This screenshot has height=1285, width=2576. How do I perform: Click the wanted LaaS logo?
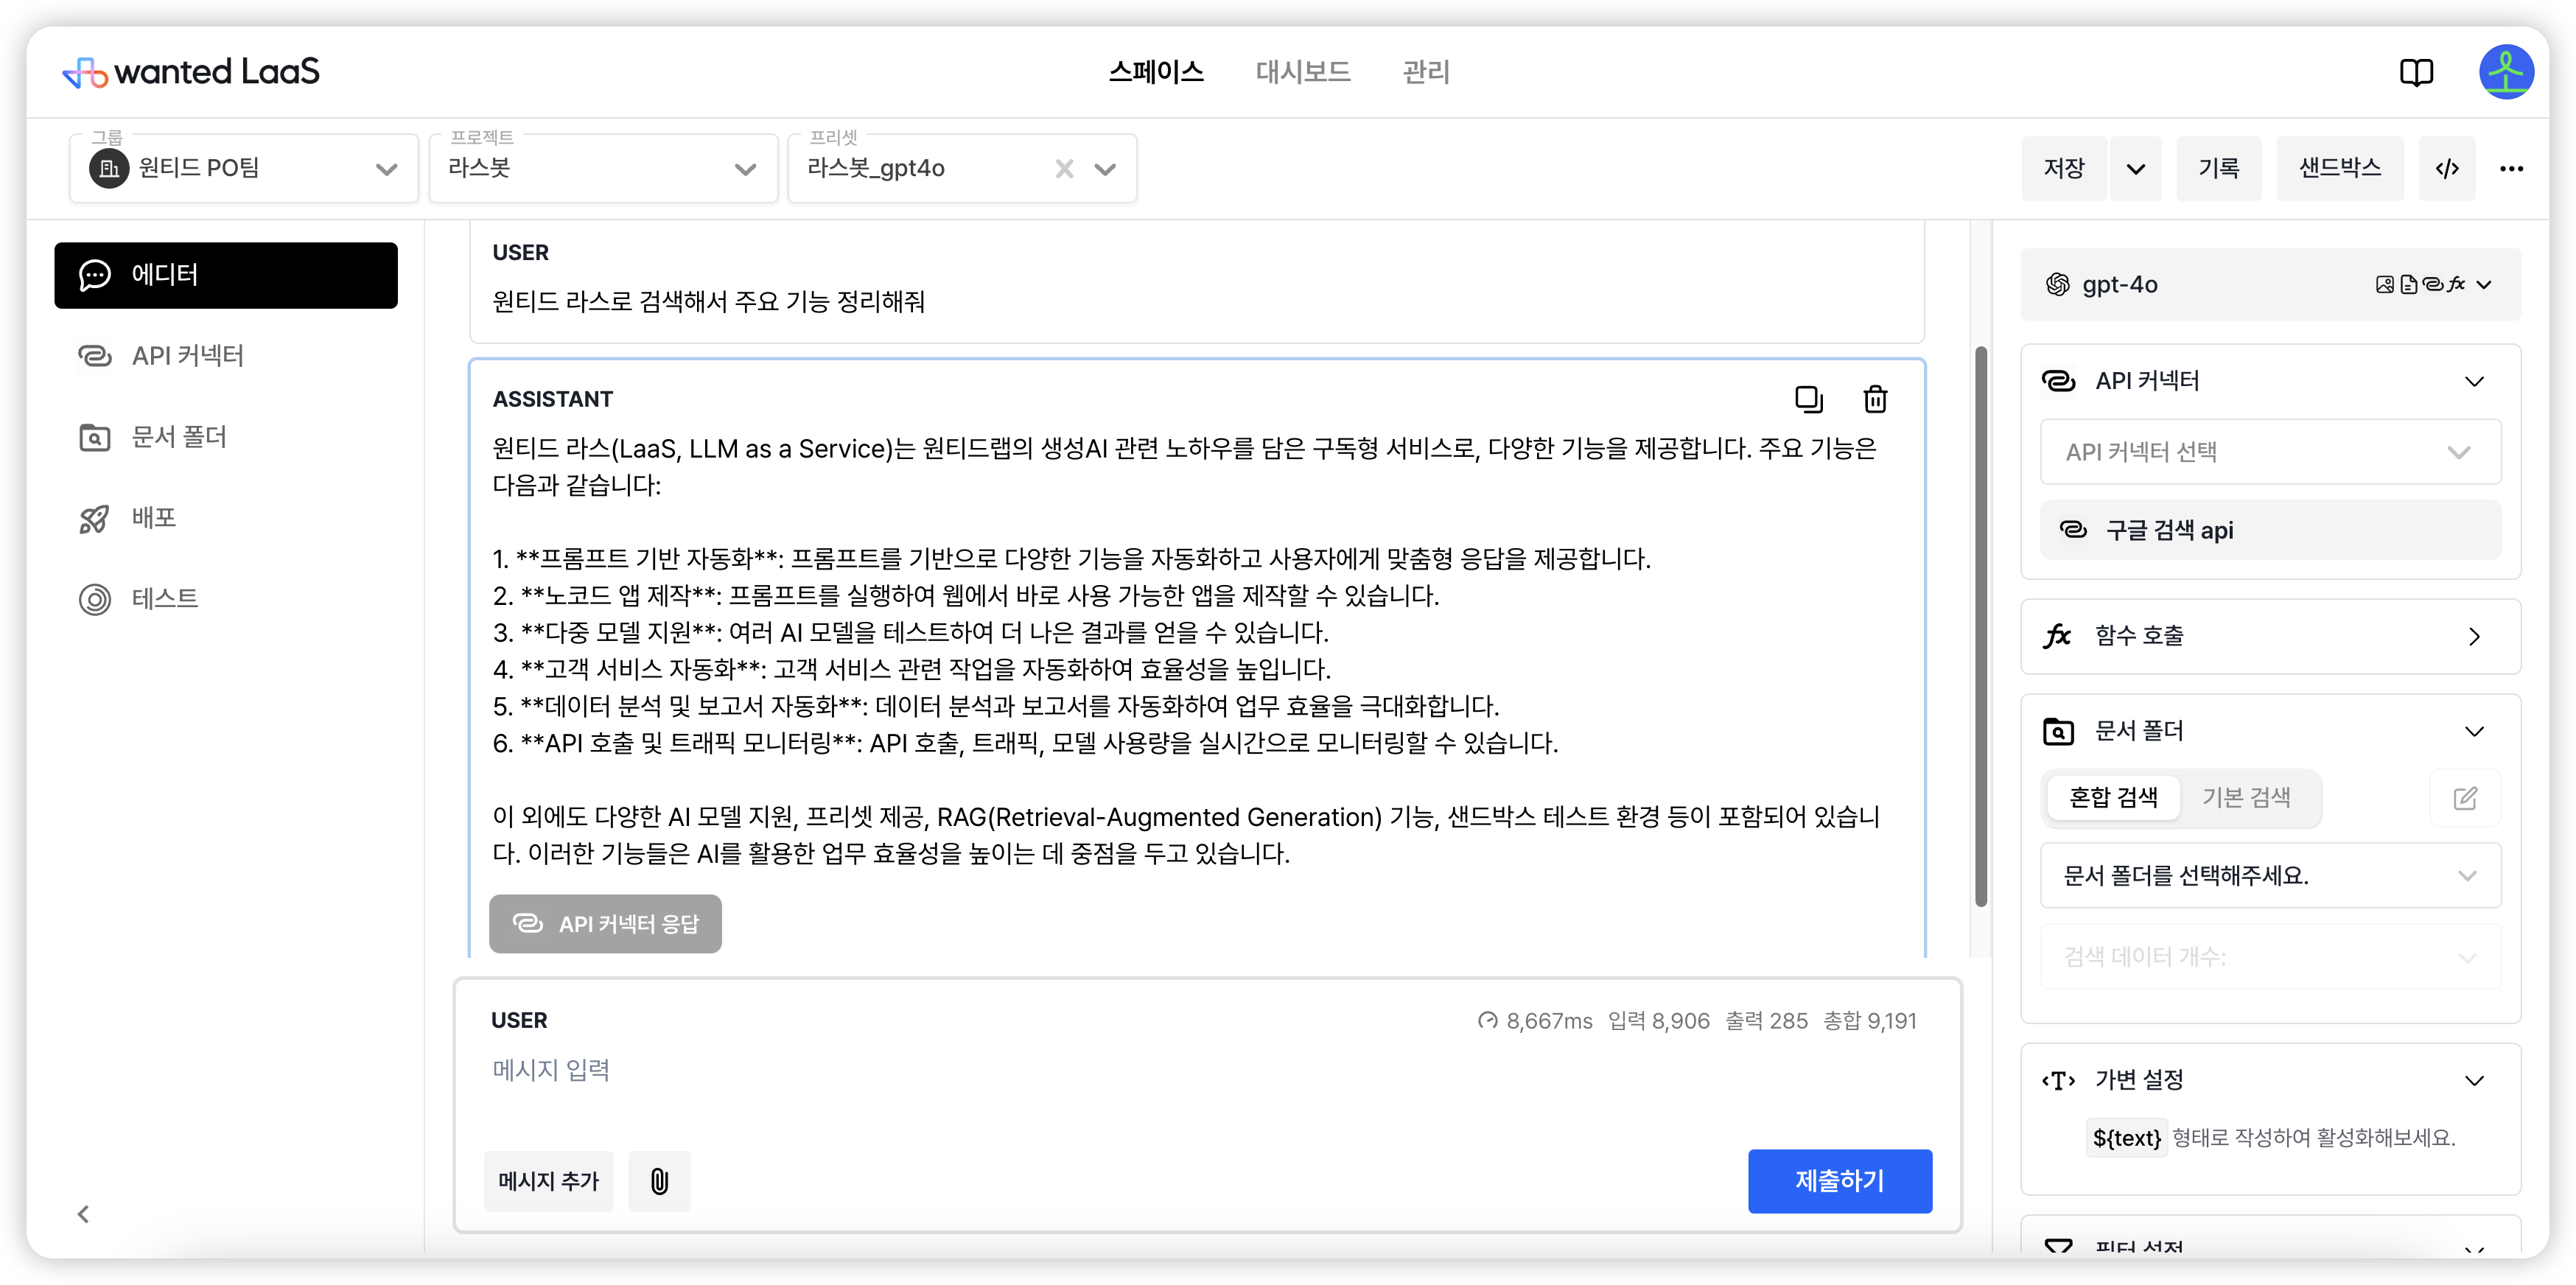(191, 72)
